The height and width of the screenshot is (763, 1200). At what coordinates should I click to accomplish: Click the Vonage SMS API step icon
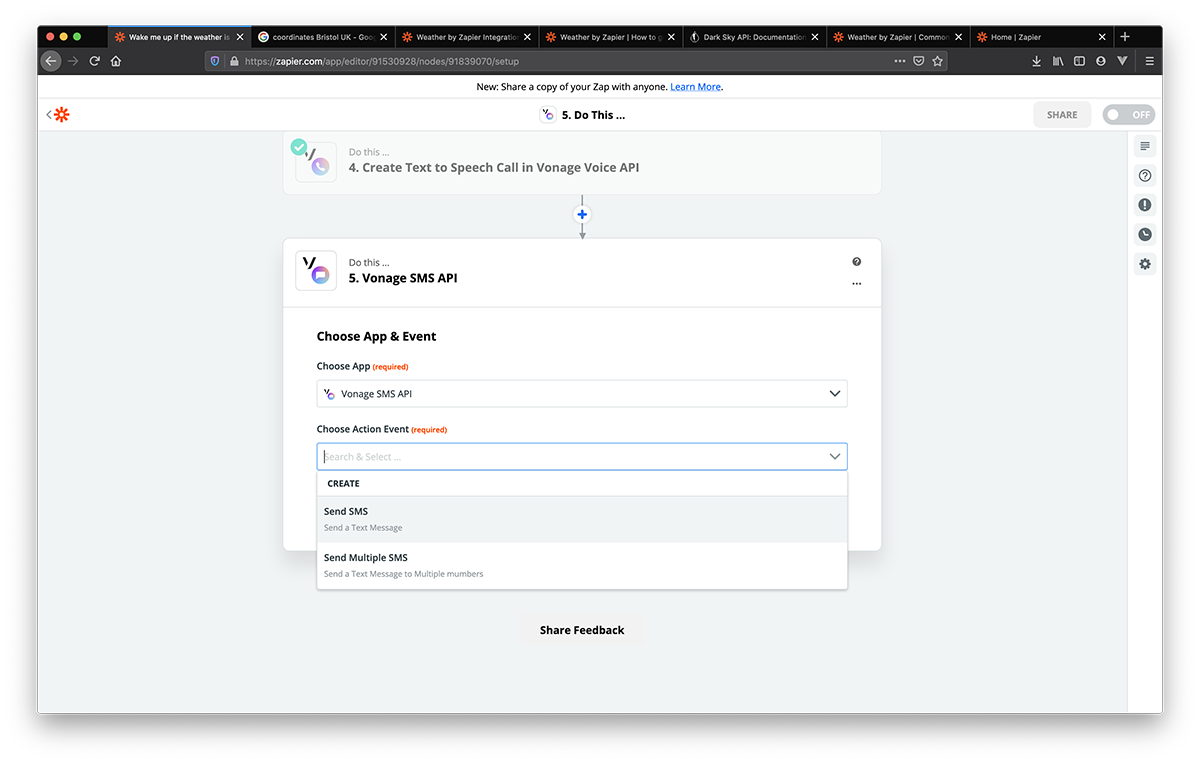[x=316, y=270]
